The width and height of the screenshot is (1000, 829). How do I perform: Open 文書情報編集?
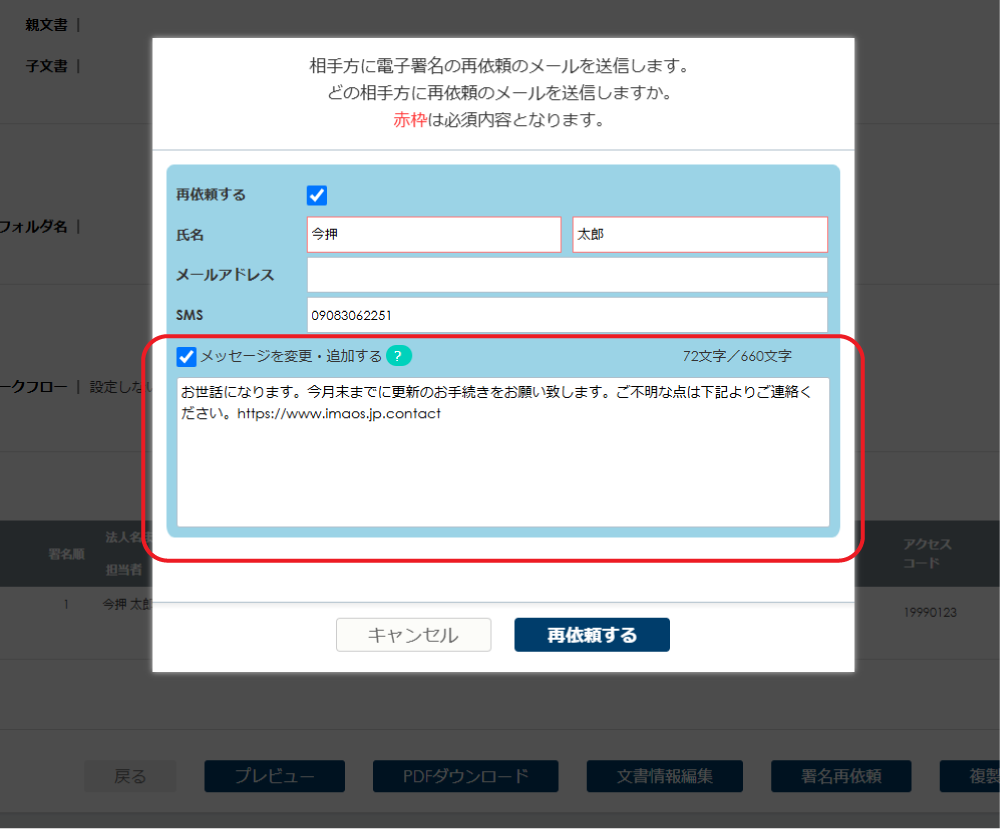tap(664, 776)
